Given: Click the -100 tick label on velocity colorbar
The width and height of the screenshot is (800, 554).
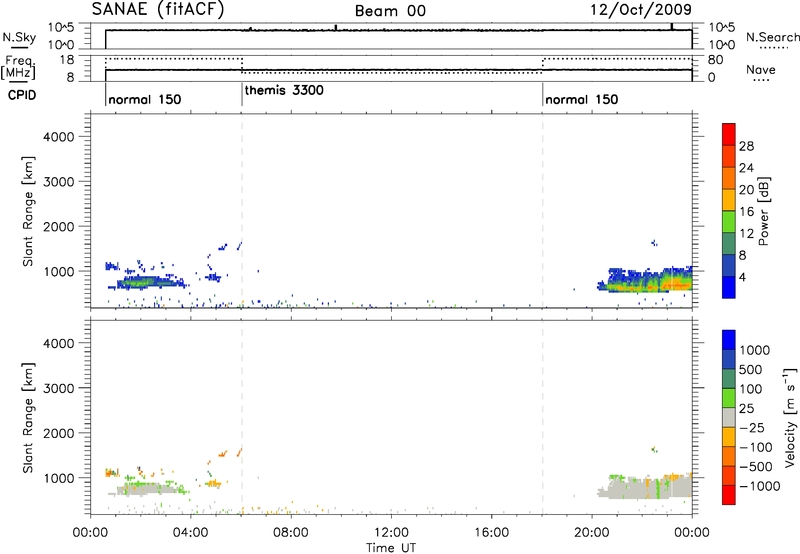Looking at the screenshot, I should (756, 447).
